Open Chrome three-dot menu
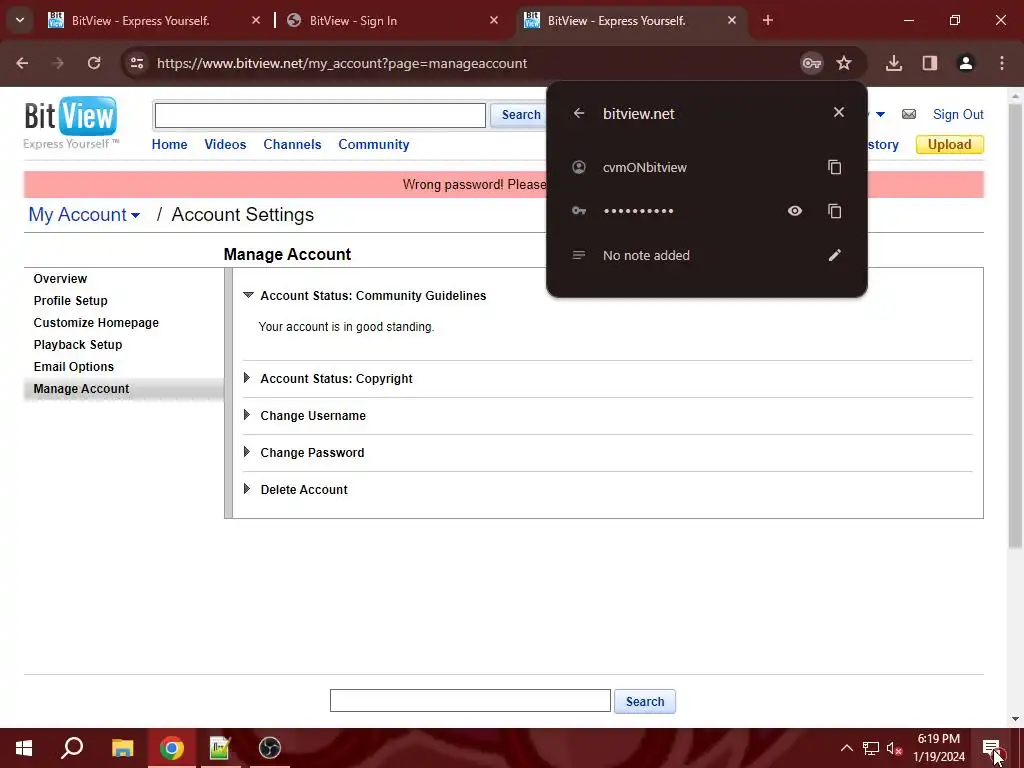The height and width of the screenshot is (768, 1024). pyautogui.click(x=1002, y=63)
